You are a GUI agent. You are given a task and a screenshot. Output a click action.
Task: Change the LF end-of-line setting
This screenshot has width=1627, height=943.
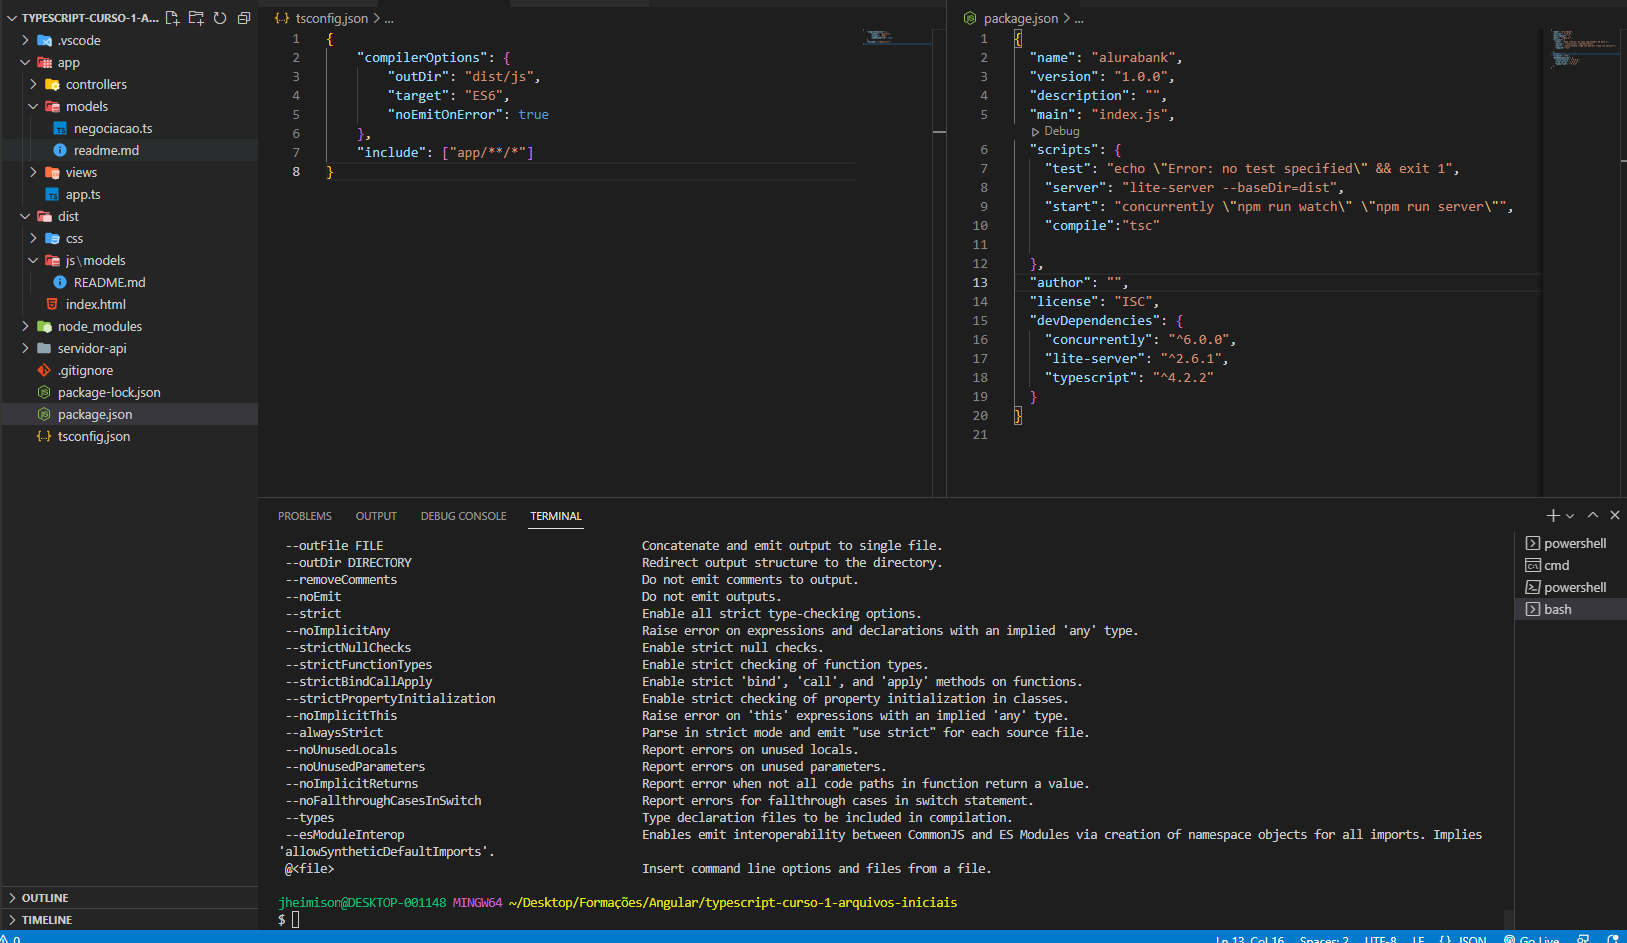(x=1418, y=939)
